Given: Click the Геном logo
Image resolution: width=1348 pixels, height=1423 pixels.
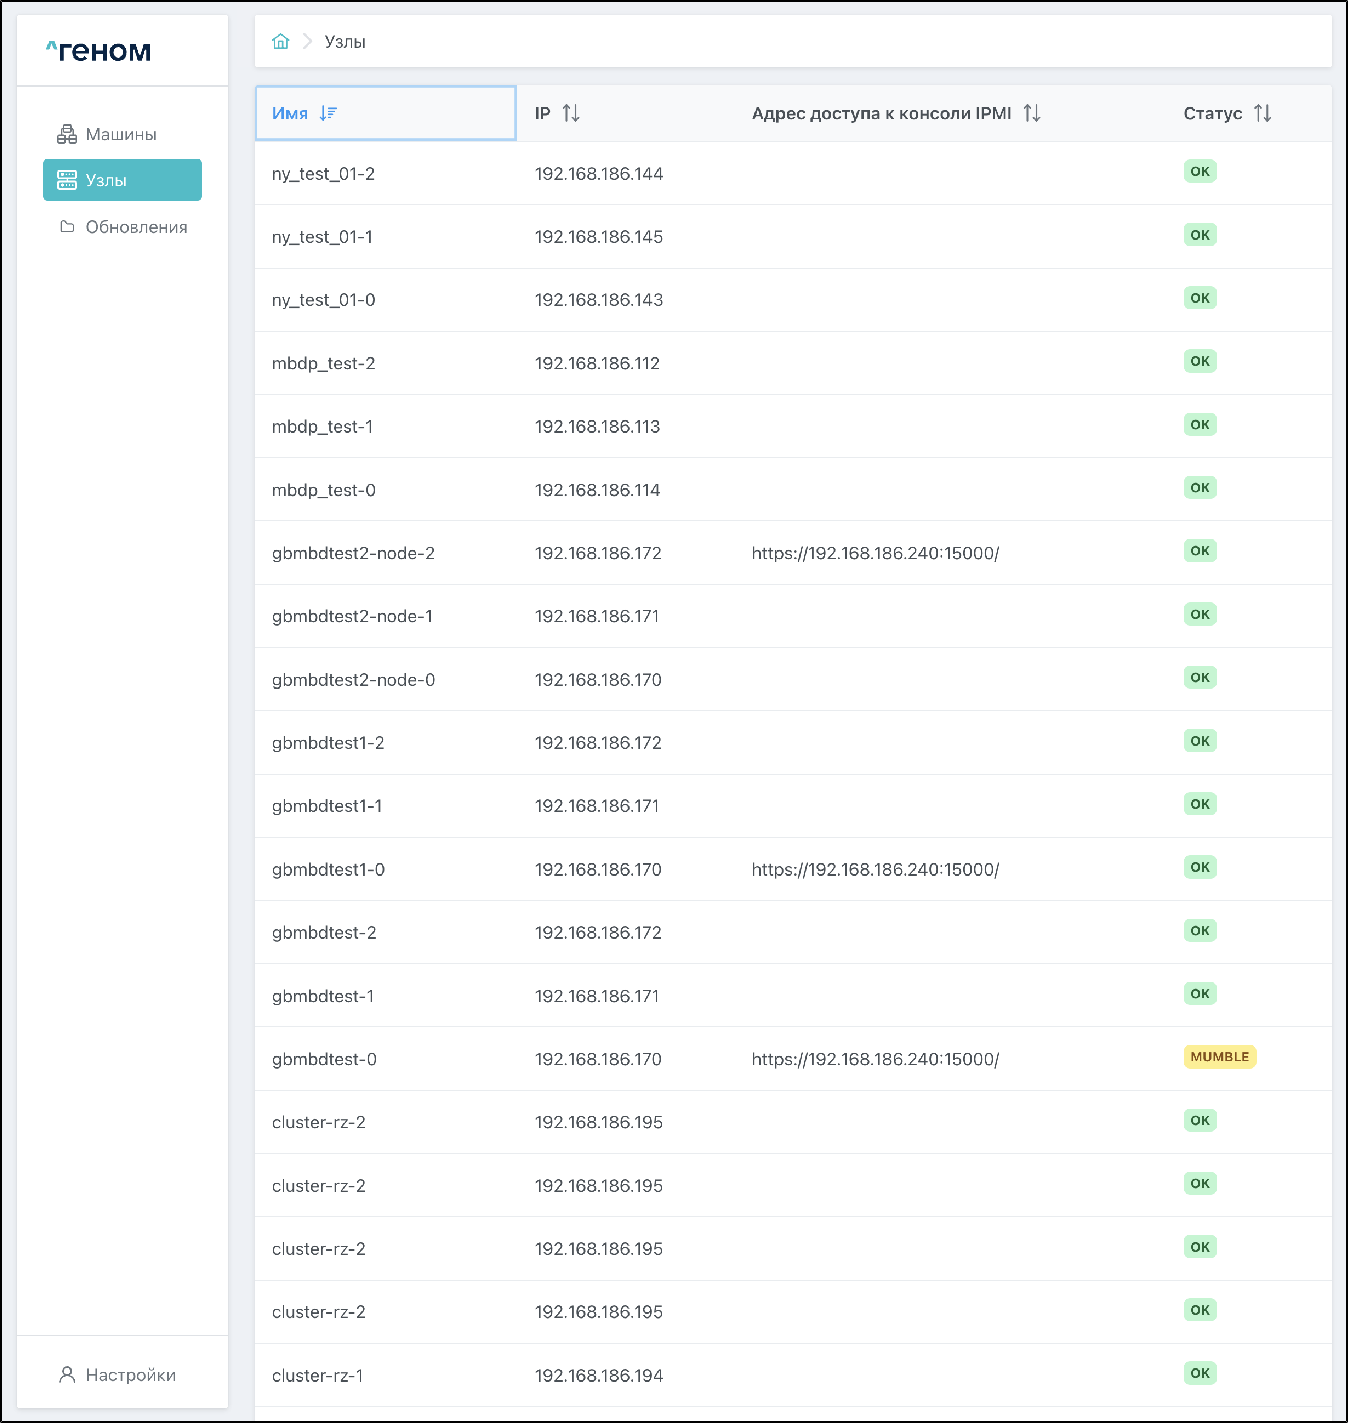Looking at the screenshot, I should [99, 51].
